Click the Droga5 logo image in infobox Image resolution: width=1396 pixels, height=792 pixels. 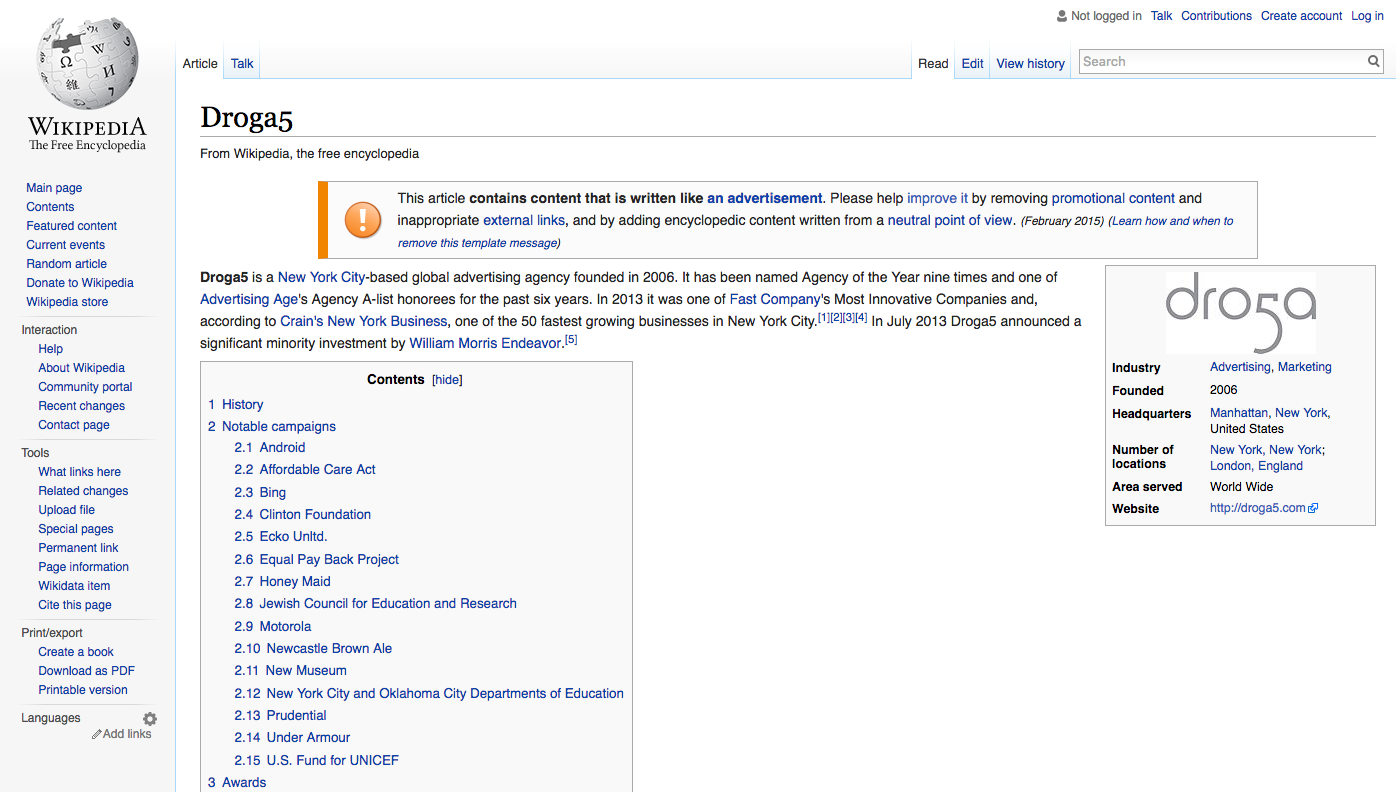point(1240,312)
